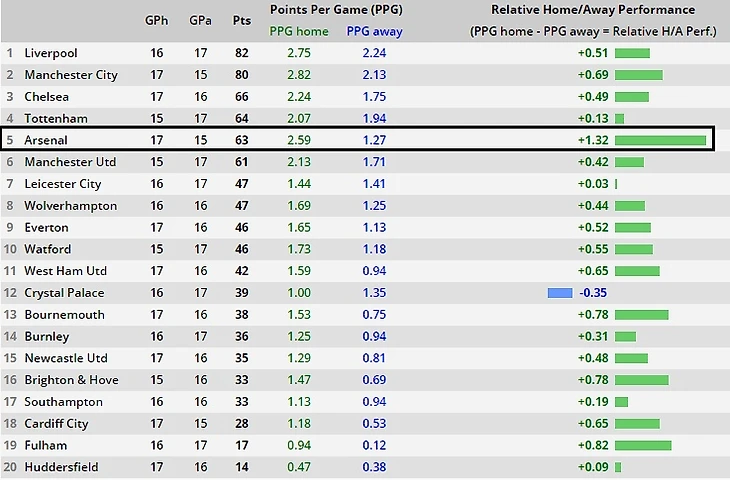Click Crystal Palace's blue negative bar

pos(560,293)
